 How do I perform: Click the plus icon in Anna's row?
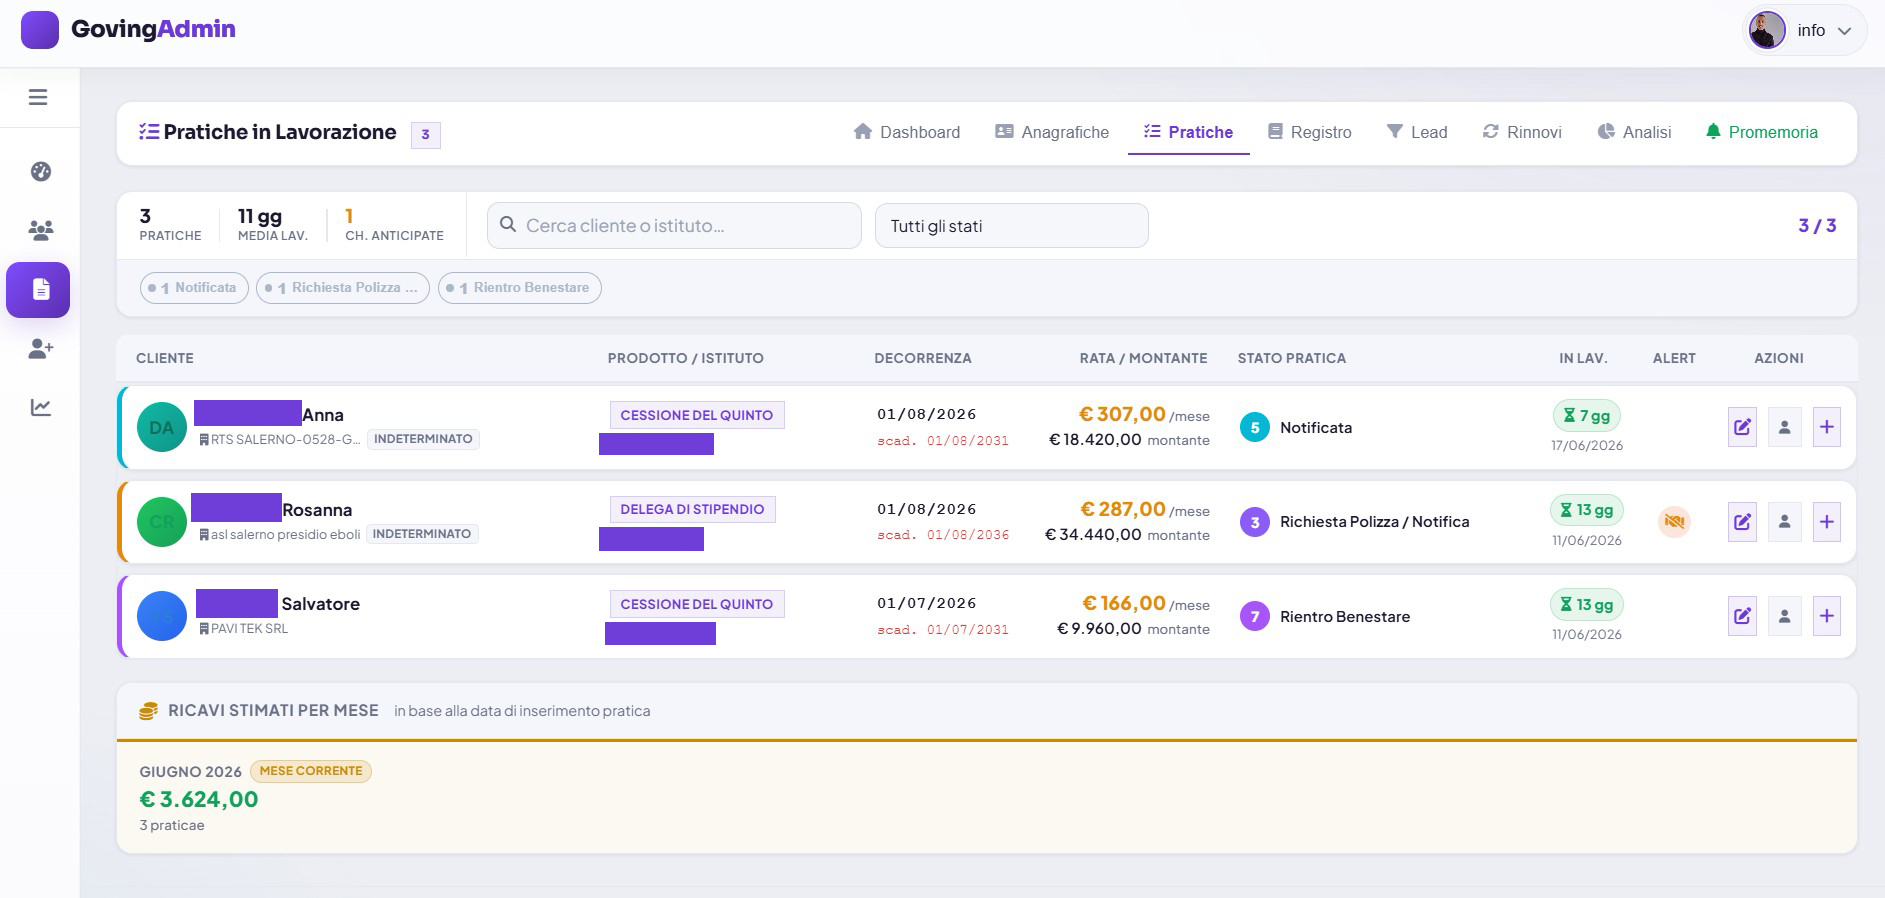(x=1826, y=427)
